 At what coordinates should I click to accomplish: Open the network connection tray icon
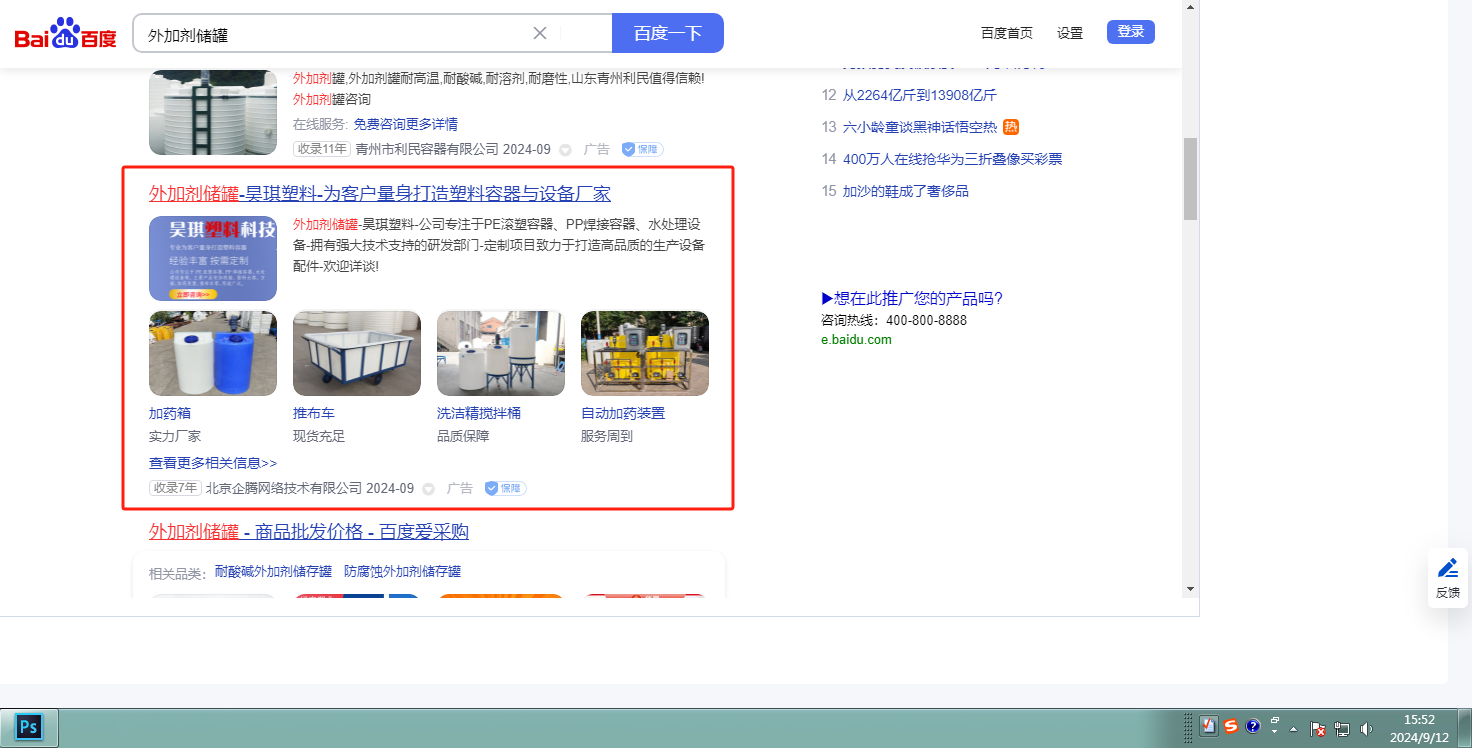[1342, 729]
